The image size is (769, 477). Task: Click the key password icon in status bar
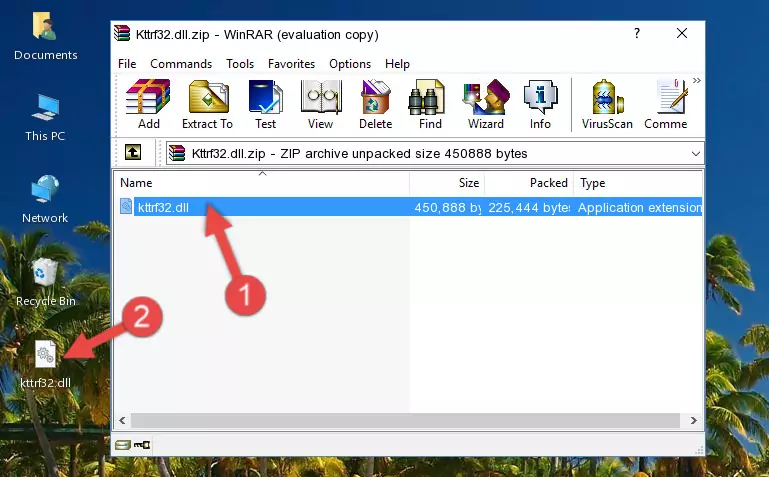(142, 445)
